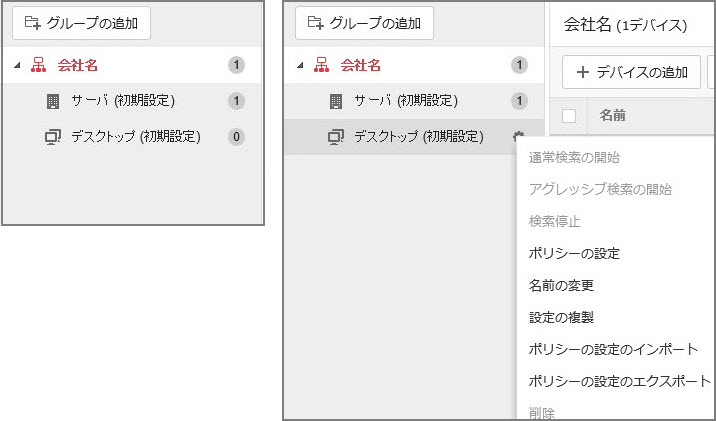716x421 pixels.
Task: Click the サーバ building icon in left screenshot
Action: click(53, 101)
